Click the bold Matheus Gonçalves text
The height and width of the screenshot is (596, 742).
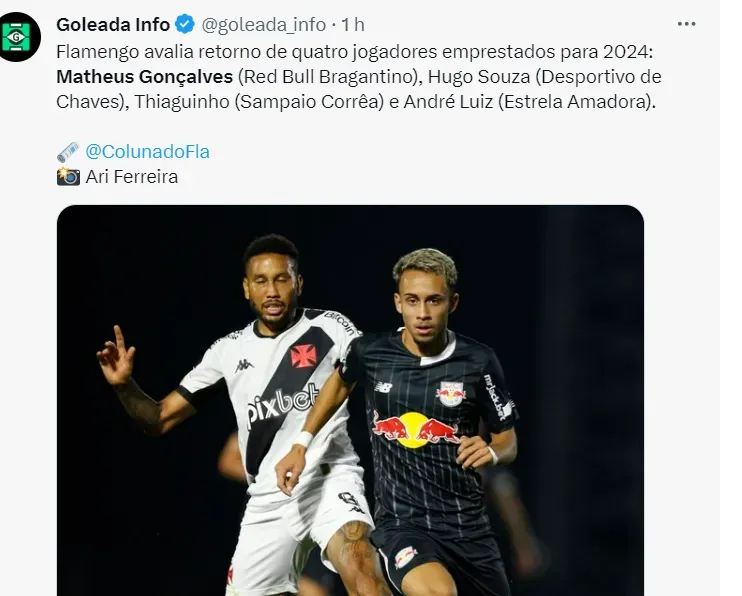click(144, 77)
